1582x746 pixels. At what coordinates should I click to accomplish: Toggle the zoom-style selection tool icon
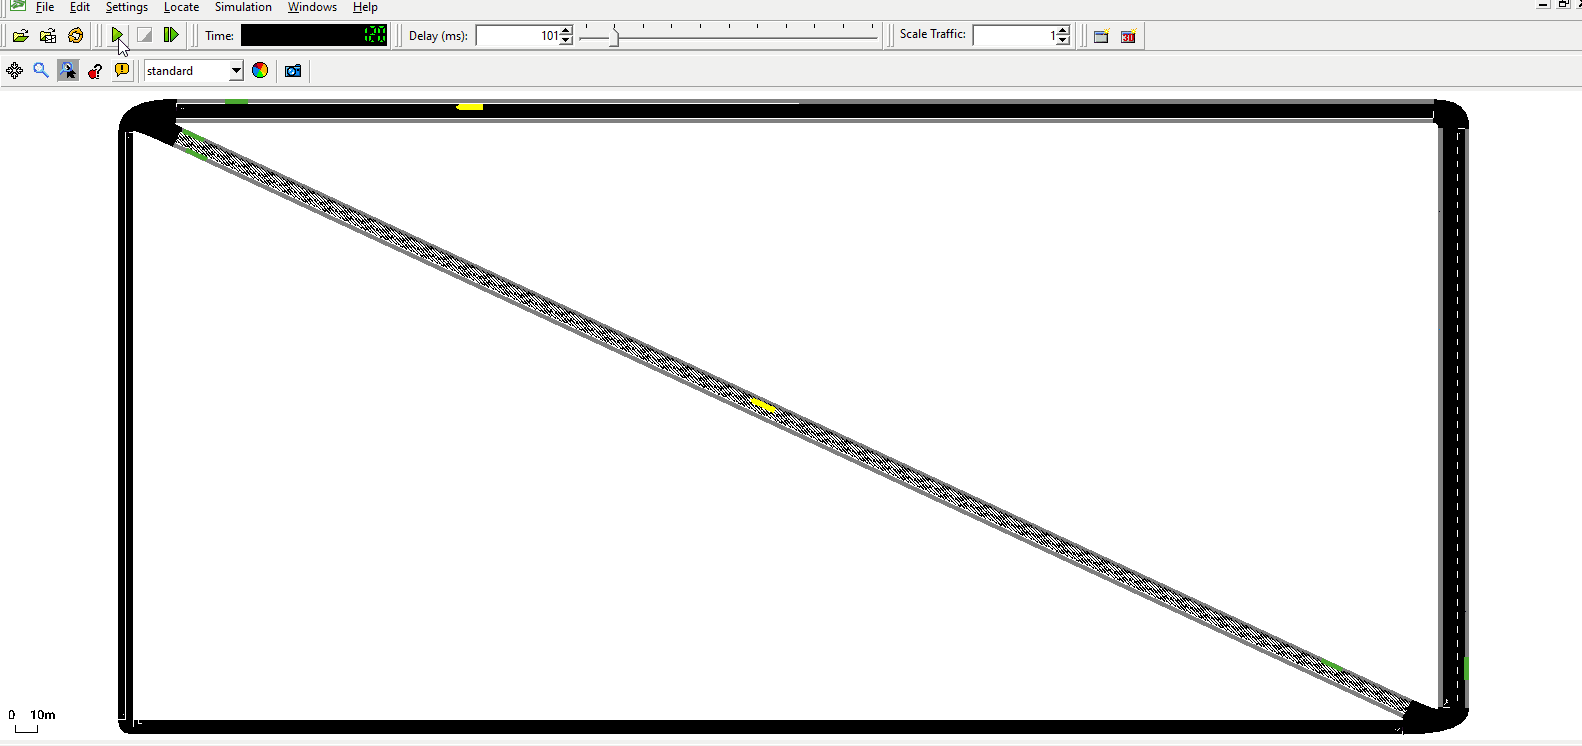[x=68, y=71]
